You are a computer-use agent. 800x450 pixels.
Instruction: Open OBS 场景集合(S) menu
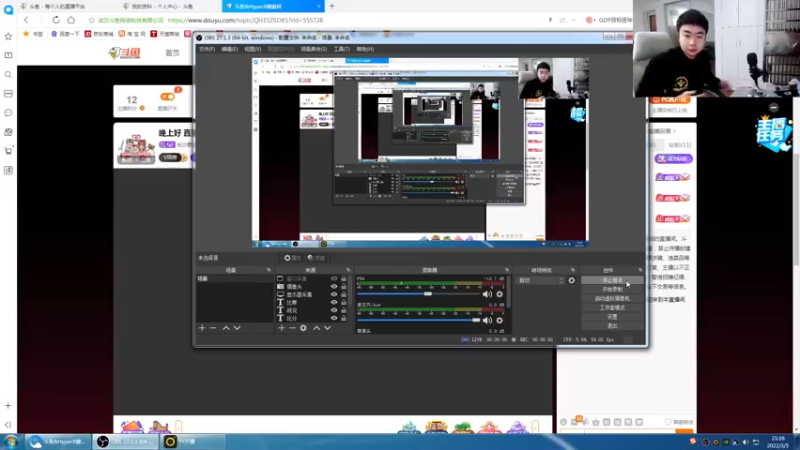pos(314,49)
